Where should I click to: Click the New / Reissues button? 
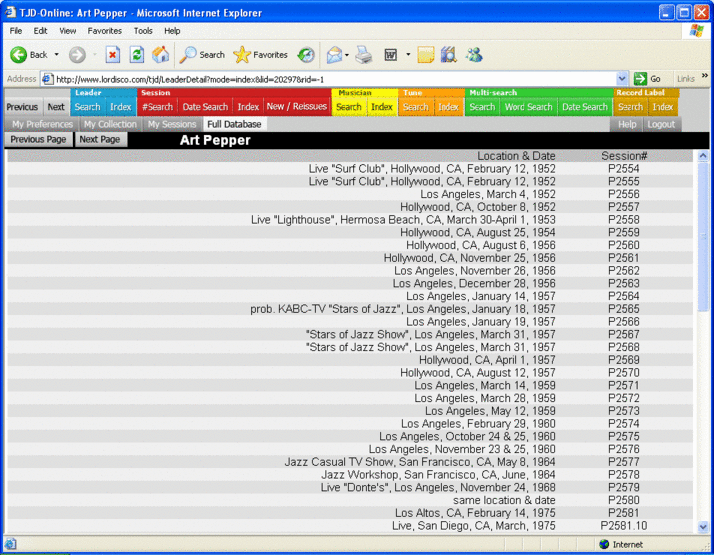(297, 107)
